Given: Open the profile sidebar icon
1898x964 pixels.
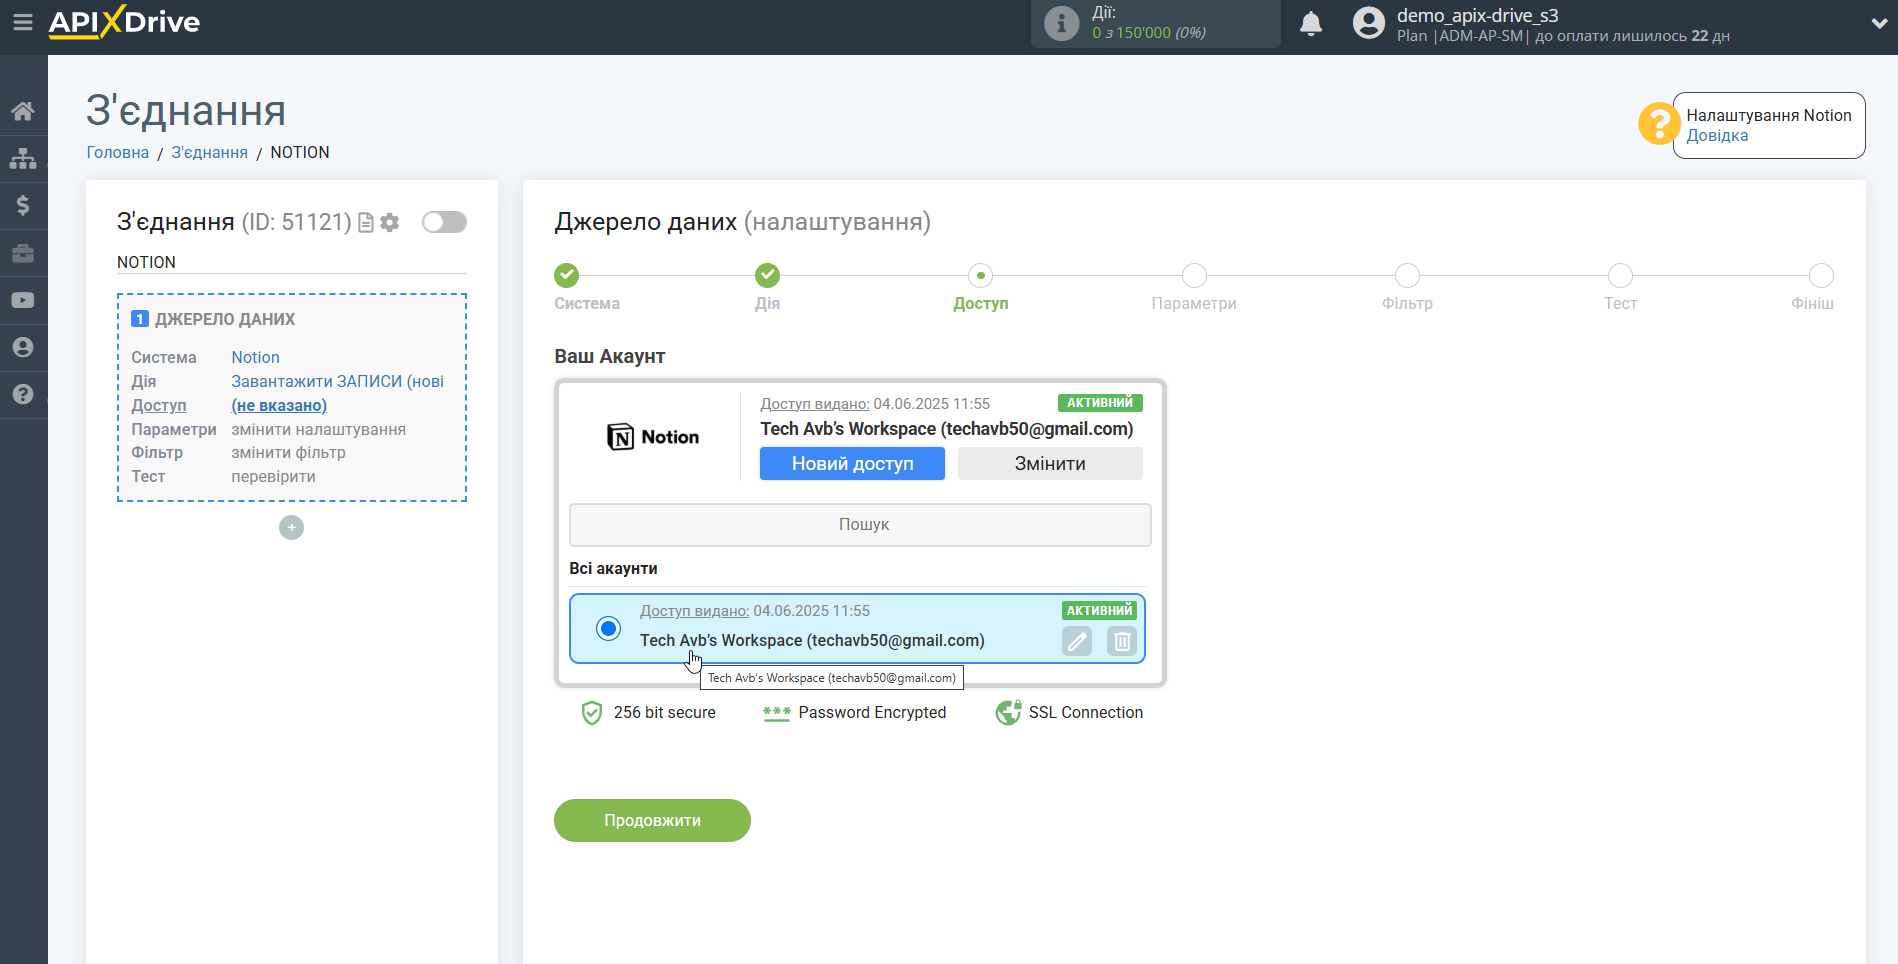Looking at the screenshot, I should click(23, 347).
